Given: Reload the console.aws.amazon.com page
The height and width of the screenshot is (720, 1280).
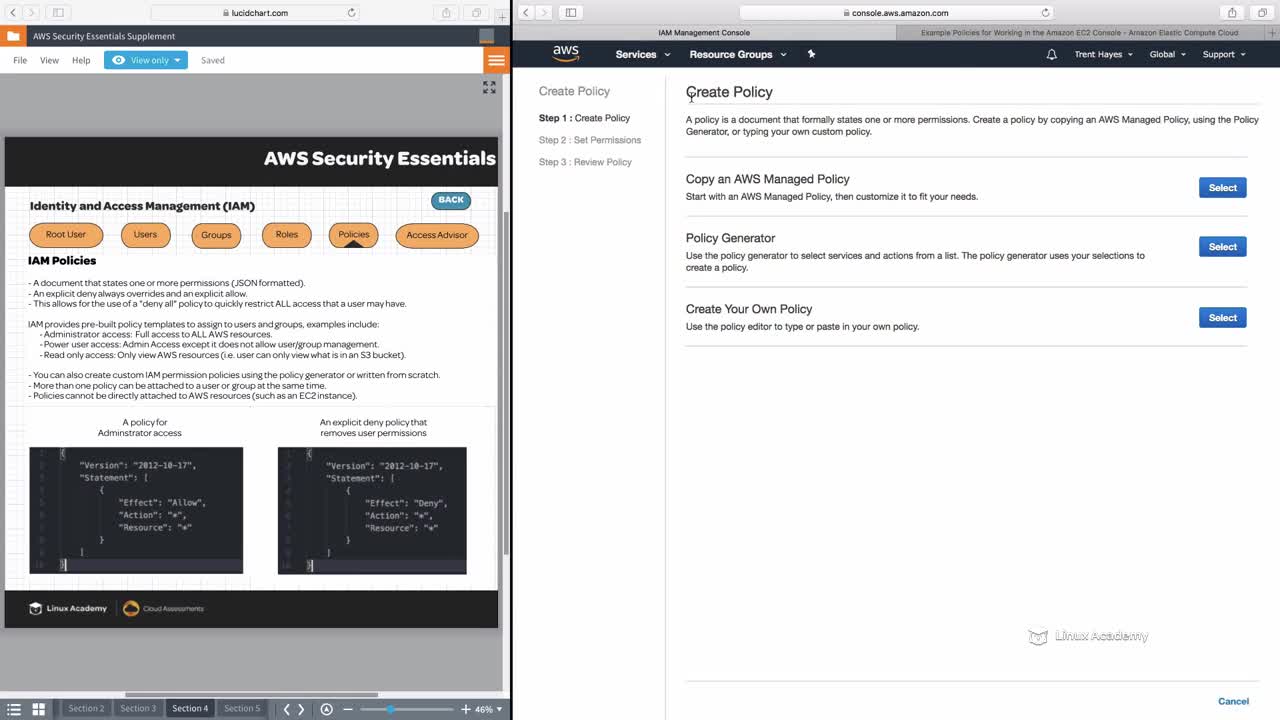Looking at the screenshot, I should pyautogui.click(x=1045, y=13).
